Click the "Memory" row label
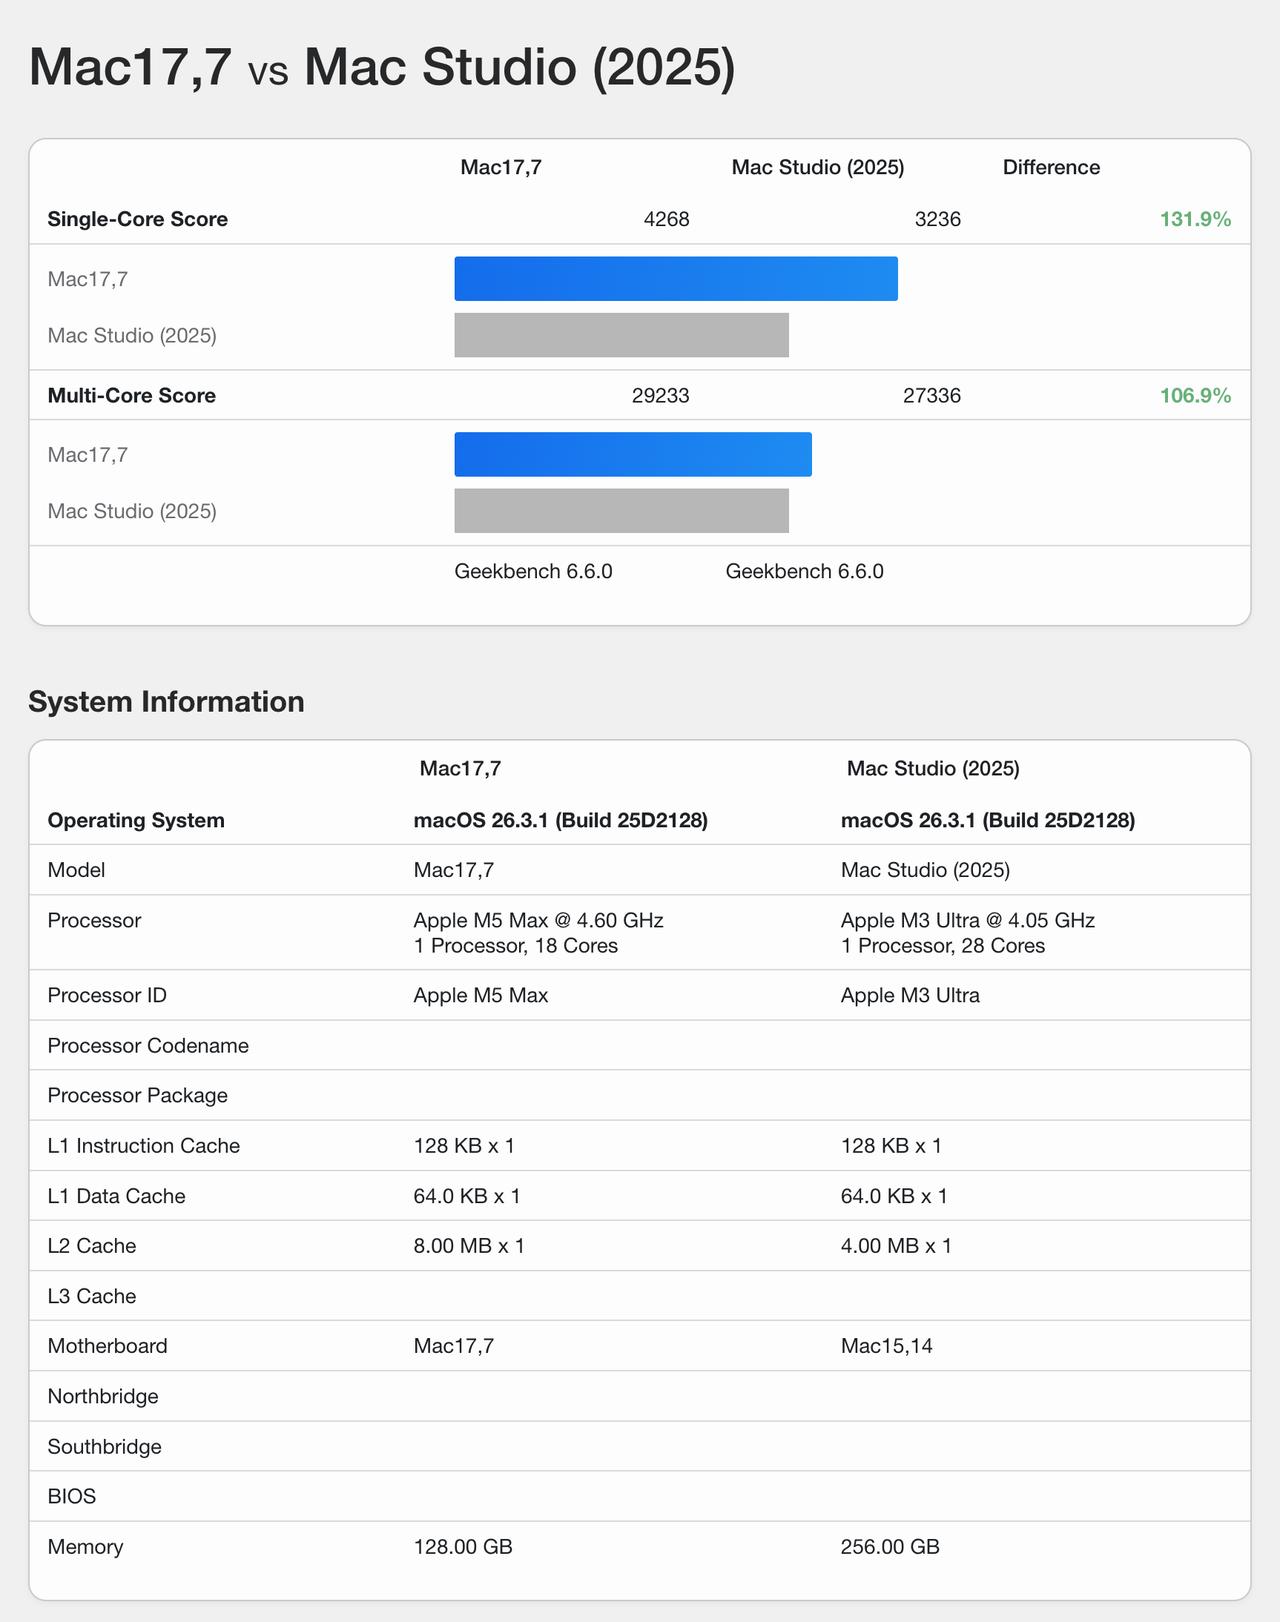Screen dimensions: 1280x1622 coord(86,1547)
